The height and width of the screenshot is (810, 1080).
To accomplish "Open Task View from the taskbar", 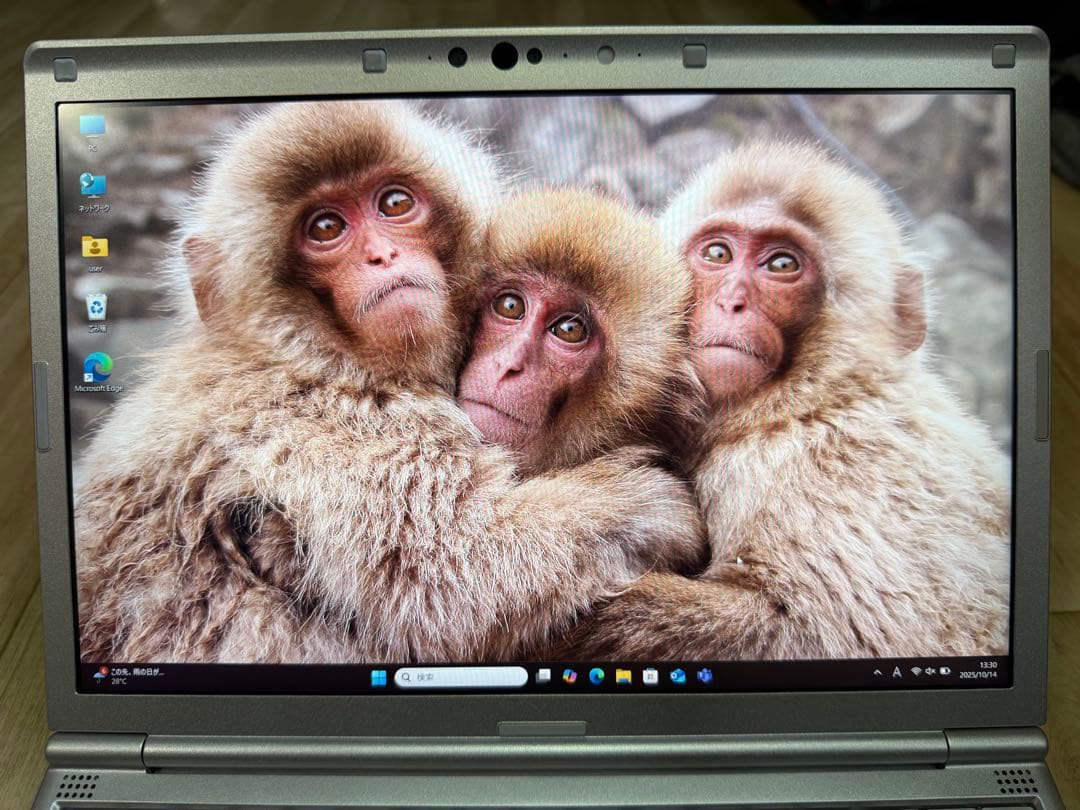I will coord(543,675).
